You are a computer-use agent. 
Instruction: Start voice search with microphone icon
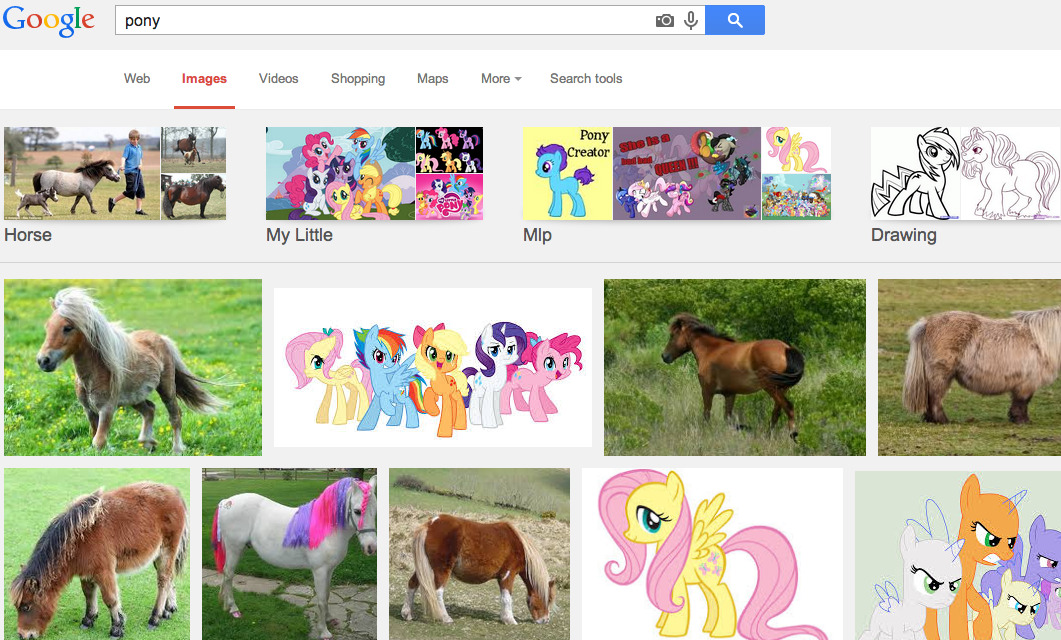pos(690,20)
